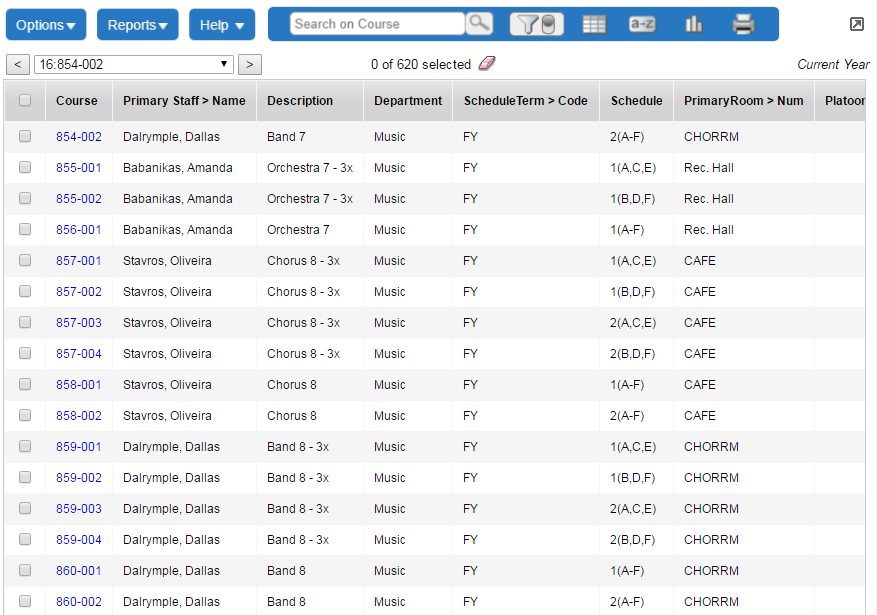Open the field set table icon
The width and height of the screenshot is (877, 615).
coord(594,24)
